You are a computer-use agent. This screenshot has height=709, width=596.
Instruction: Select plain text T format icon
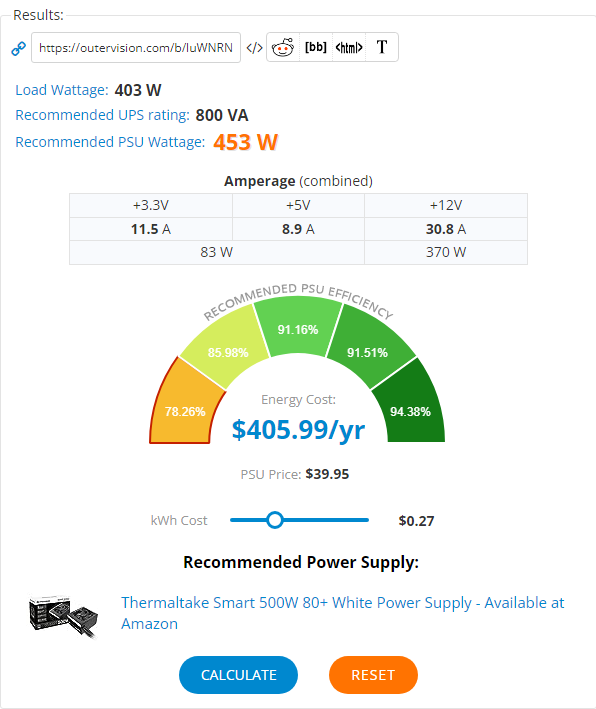pyautogui.click(x=382, y=47)
